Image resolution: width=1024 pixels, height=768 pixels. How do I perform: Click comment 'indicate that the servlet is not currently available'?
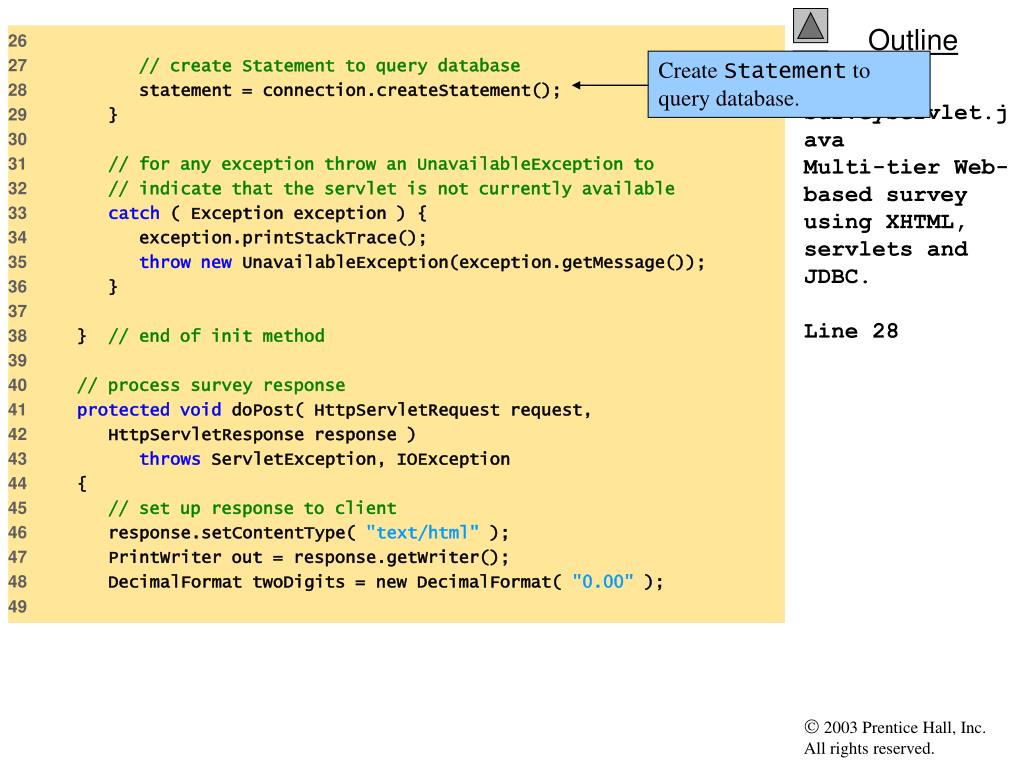[x=391, y=189]
